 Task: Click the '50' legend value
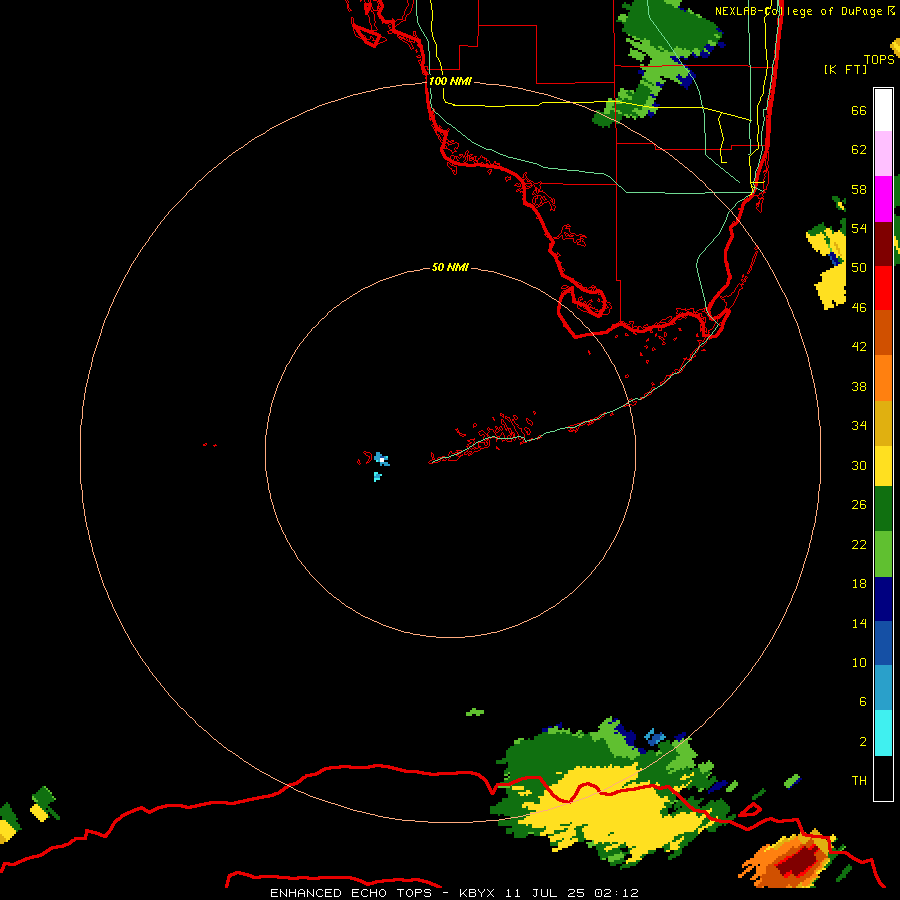point(859,267)
